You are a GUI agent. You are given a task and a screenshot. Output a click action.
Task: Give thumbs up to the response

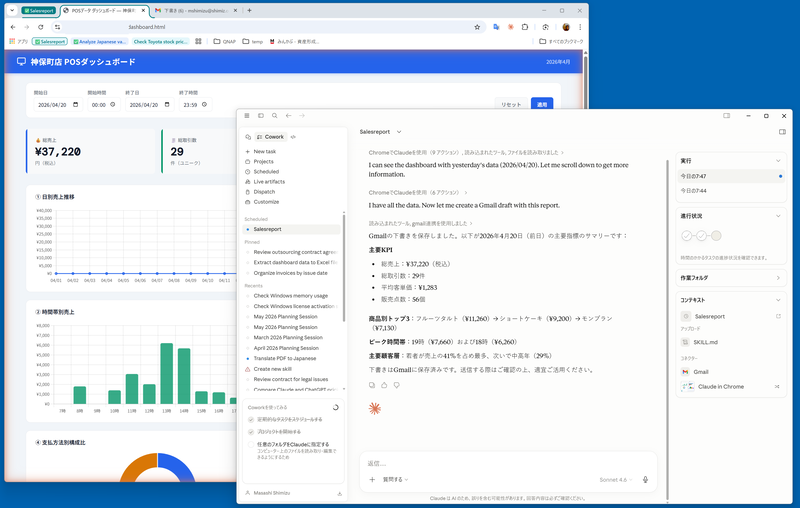tap(384, 385)
